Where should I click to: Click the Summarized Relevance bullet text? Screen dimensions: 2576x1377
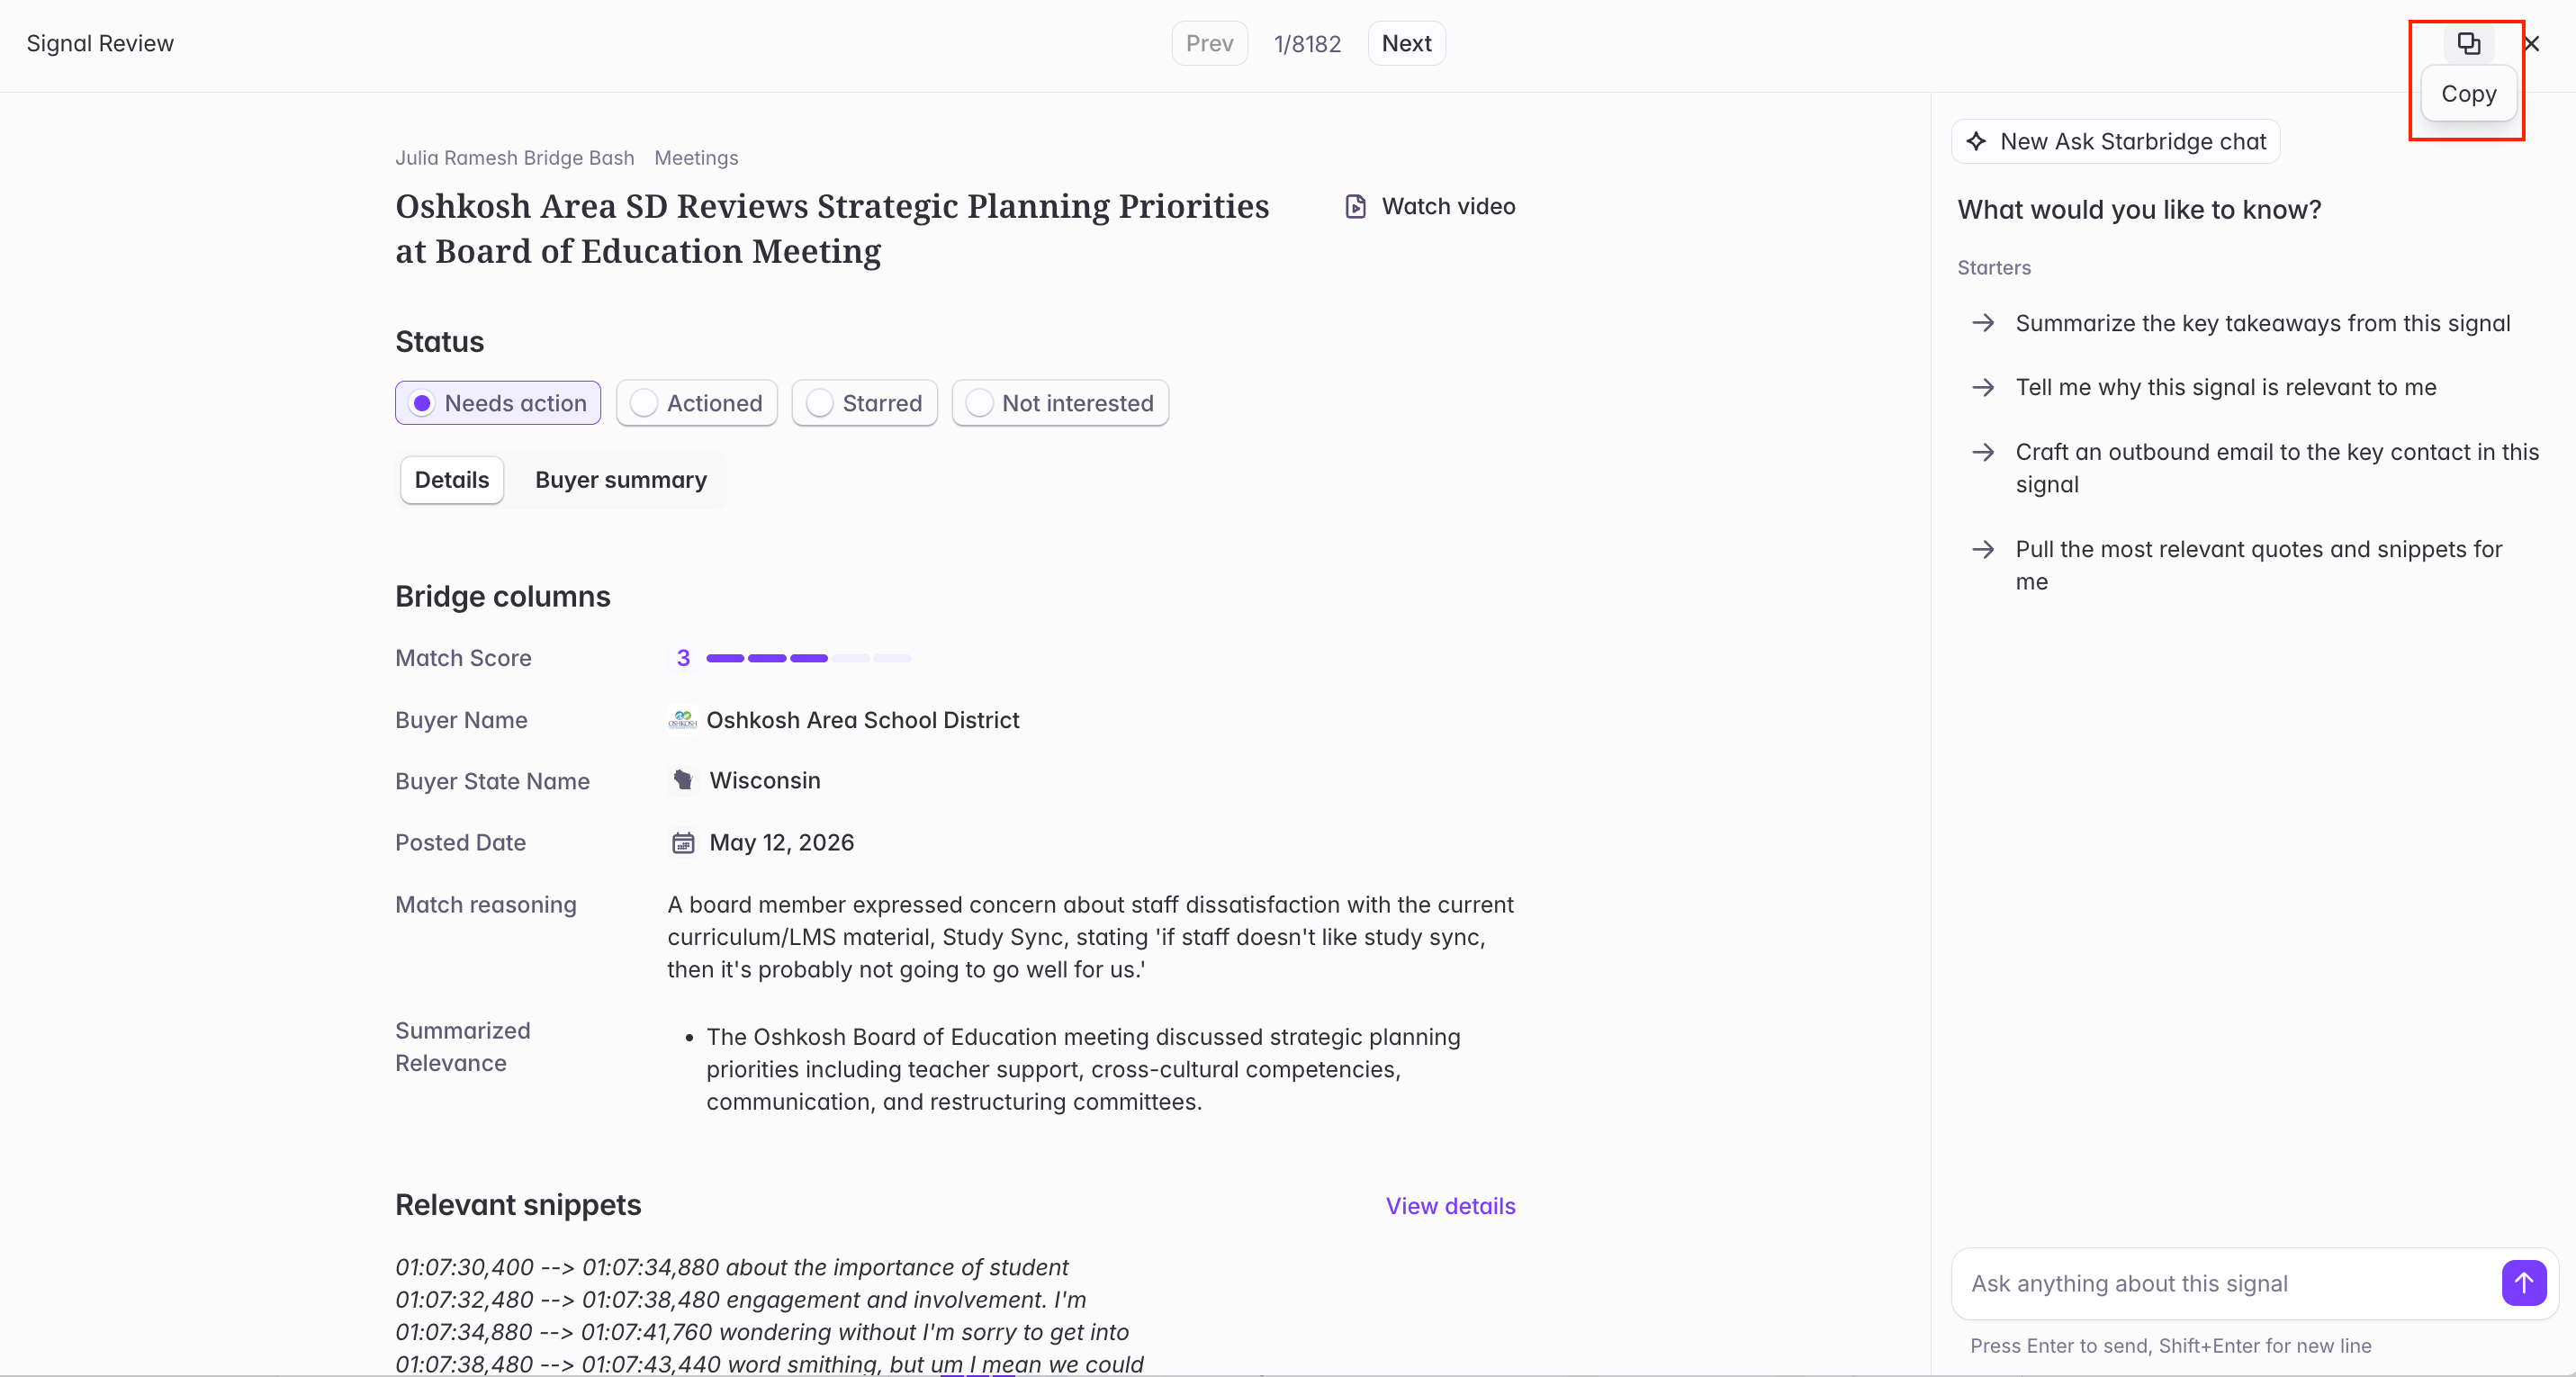tap(1083, 1069)
